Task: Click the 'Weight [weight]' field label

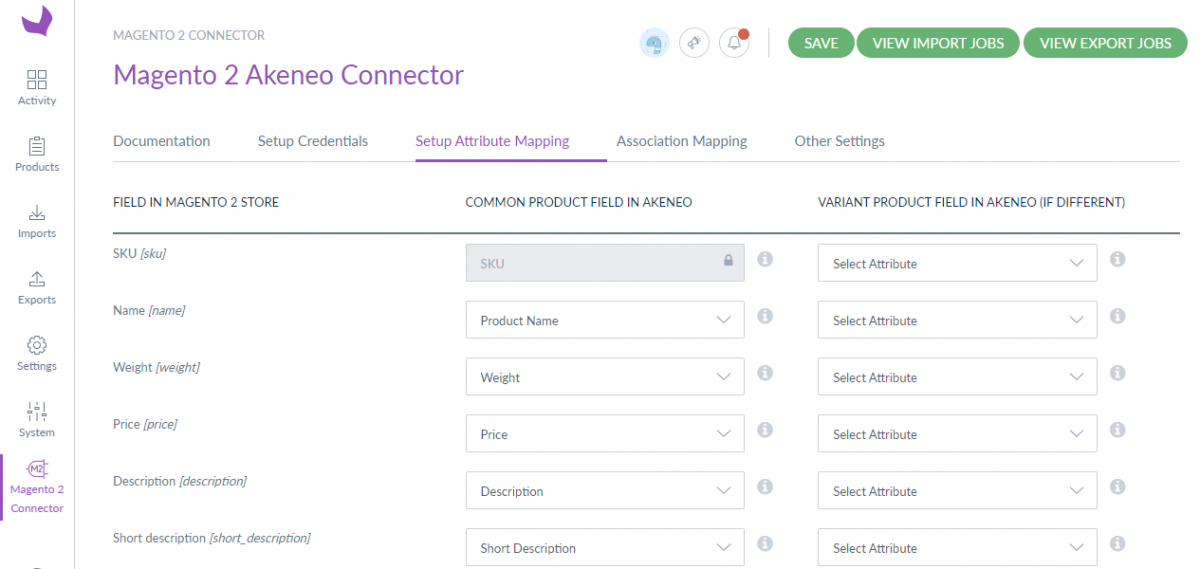Action: pyautogui.click(x=157, y=367)
